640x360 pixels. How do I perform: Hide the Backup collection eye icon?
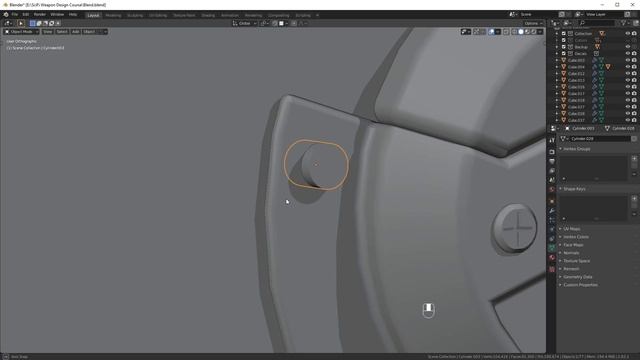(x=628, y=47)
